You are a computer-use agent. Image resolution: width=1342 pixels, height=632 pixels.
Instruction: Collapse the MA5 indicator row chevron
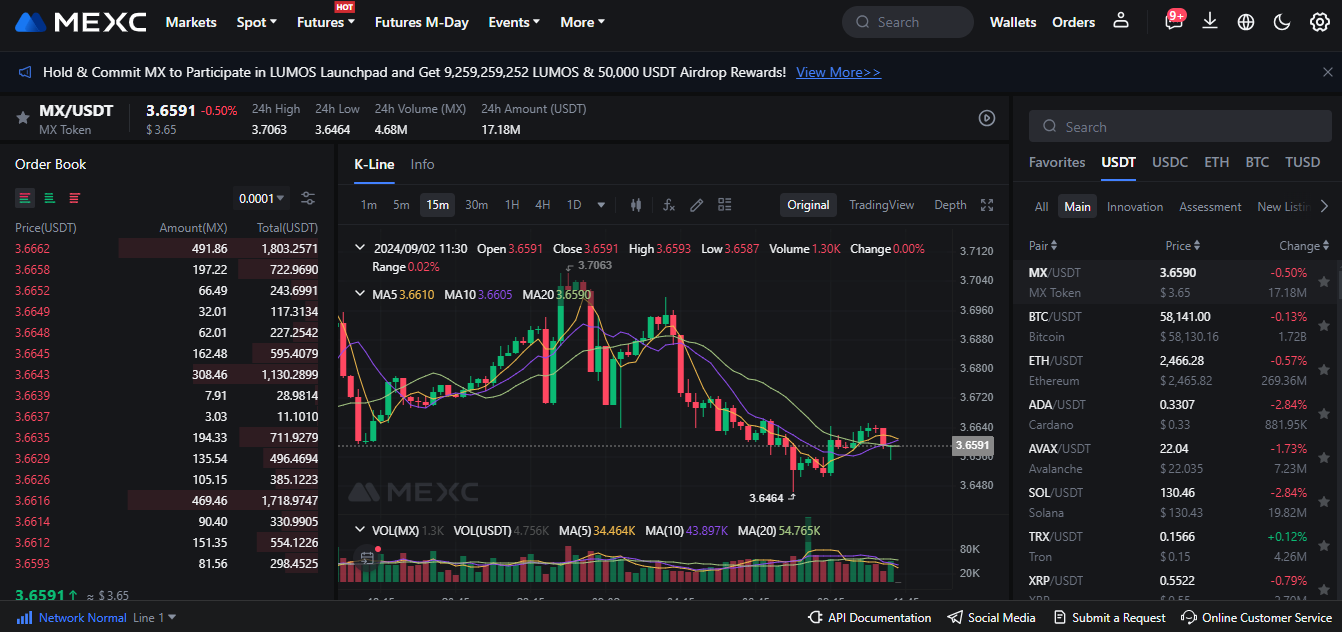pos(360,294)
